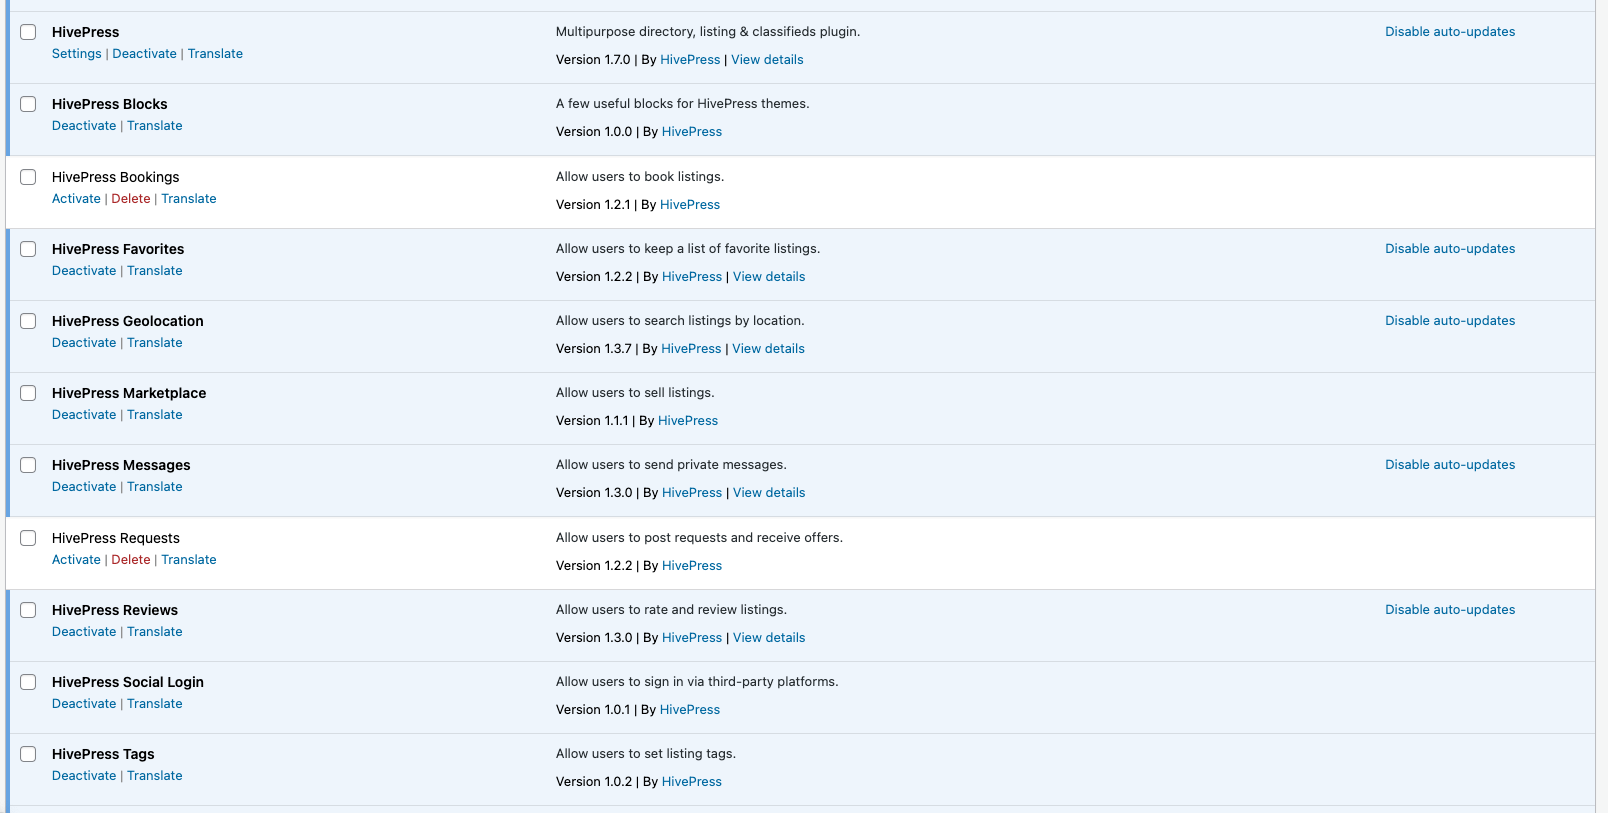The image size is (1608, 813).
Task: Deactivate HivePress Reviews
Action: [84, 632]
